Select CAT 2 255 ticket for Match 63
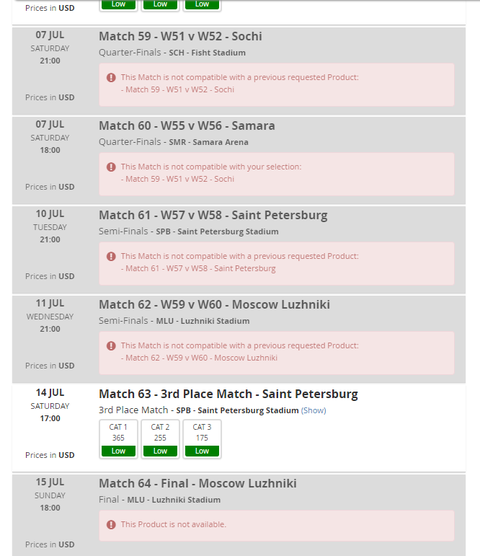The width and height of the screenshot is (480, 556). [160, 439]
